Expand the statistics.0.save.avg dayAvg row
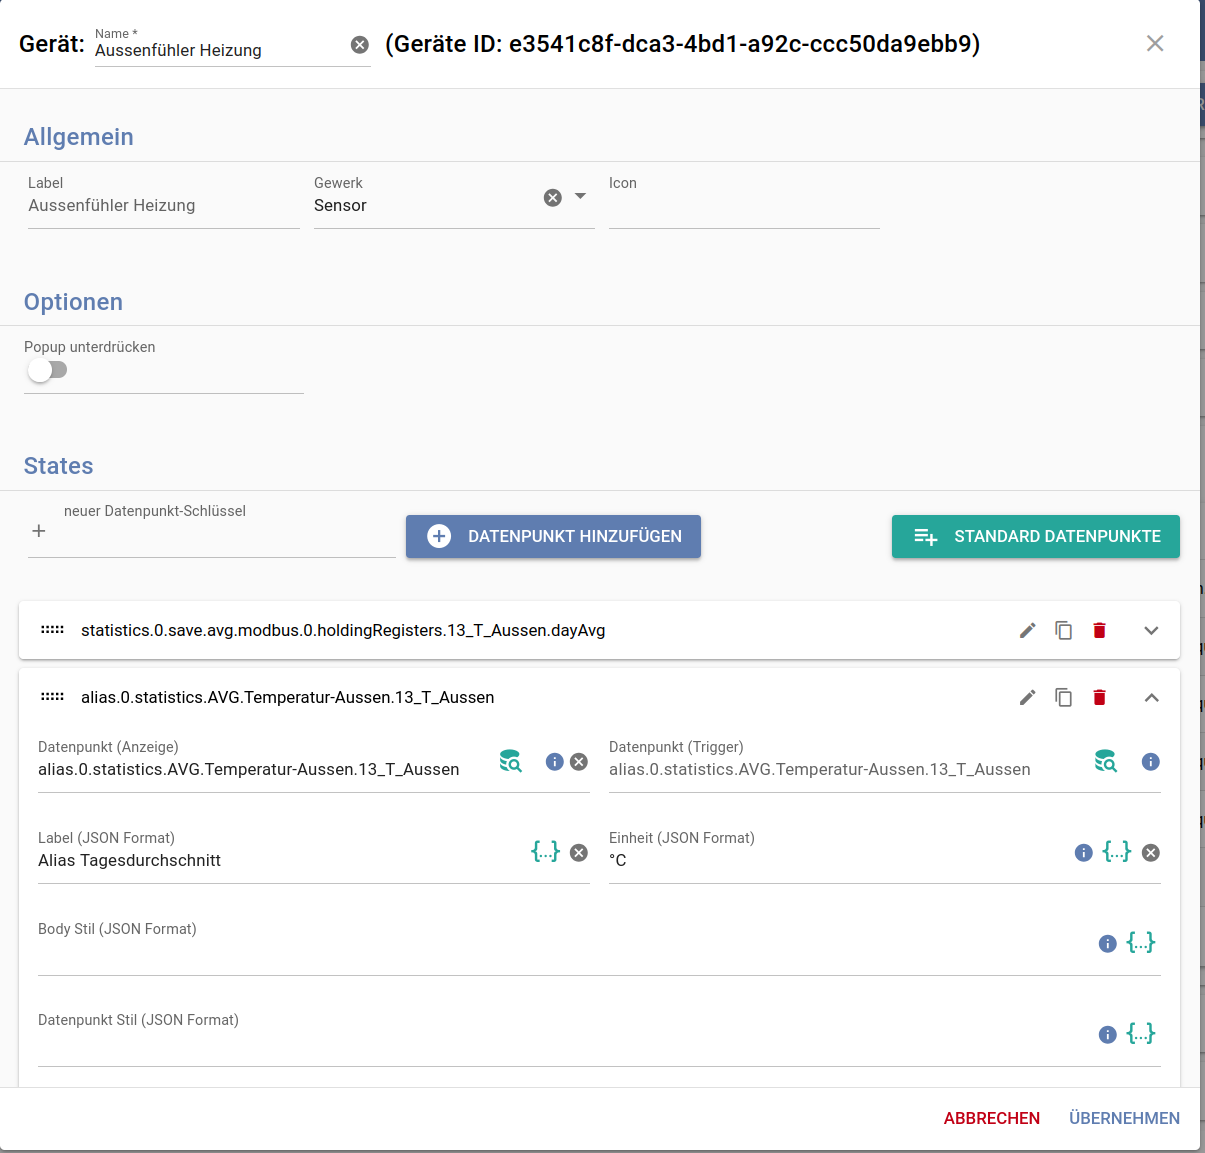The image size is (1205, 1153). [x=1151, y=630]
